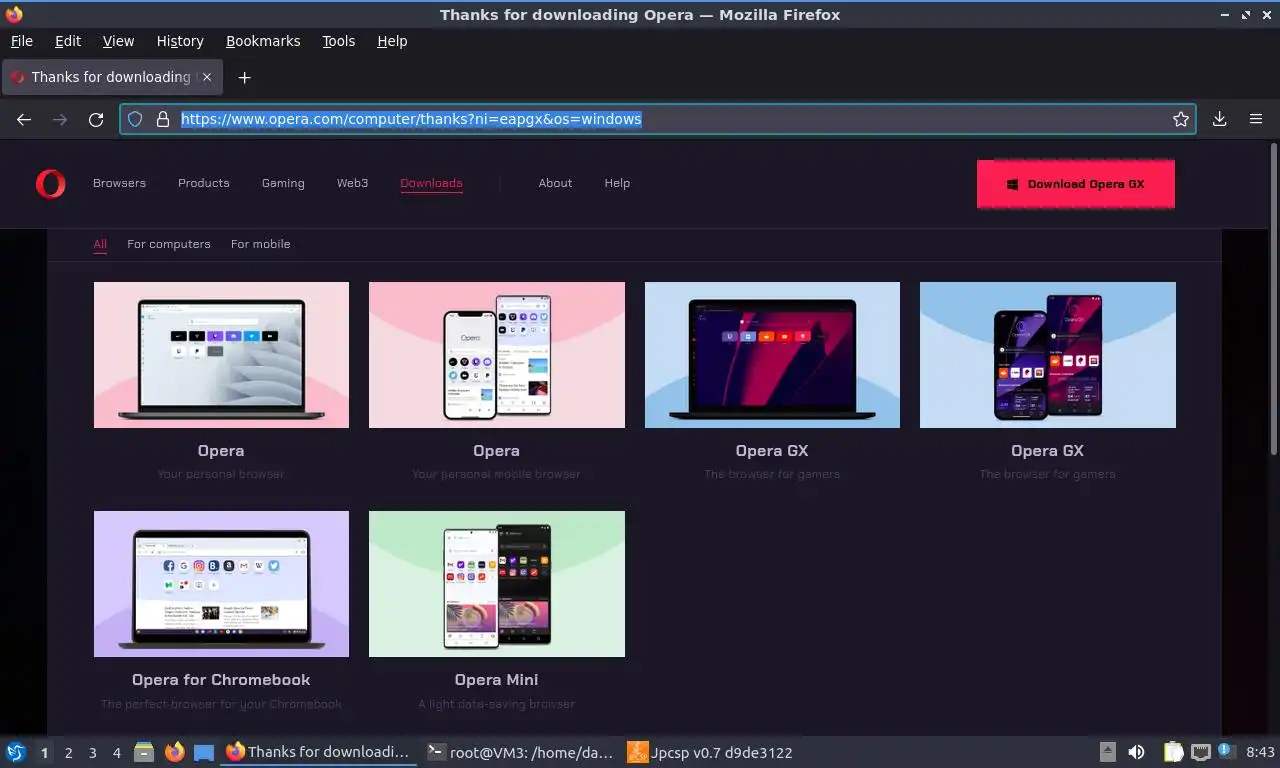The image size is (1280, 768).
Task: Click the tray scroll-up arrow icon
Action: pos(1107,752)
